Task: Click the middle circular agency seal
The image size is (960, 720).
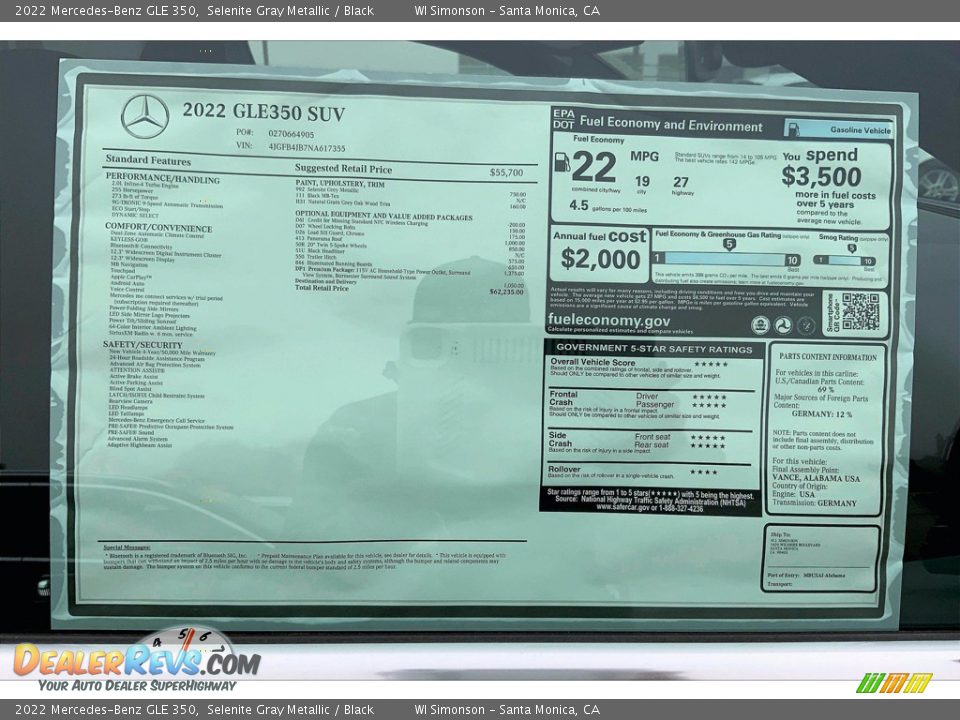Action: 783,326
